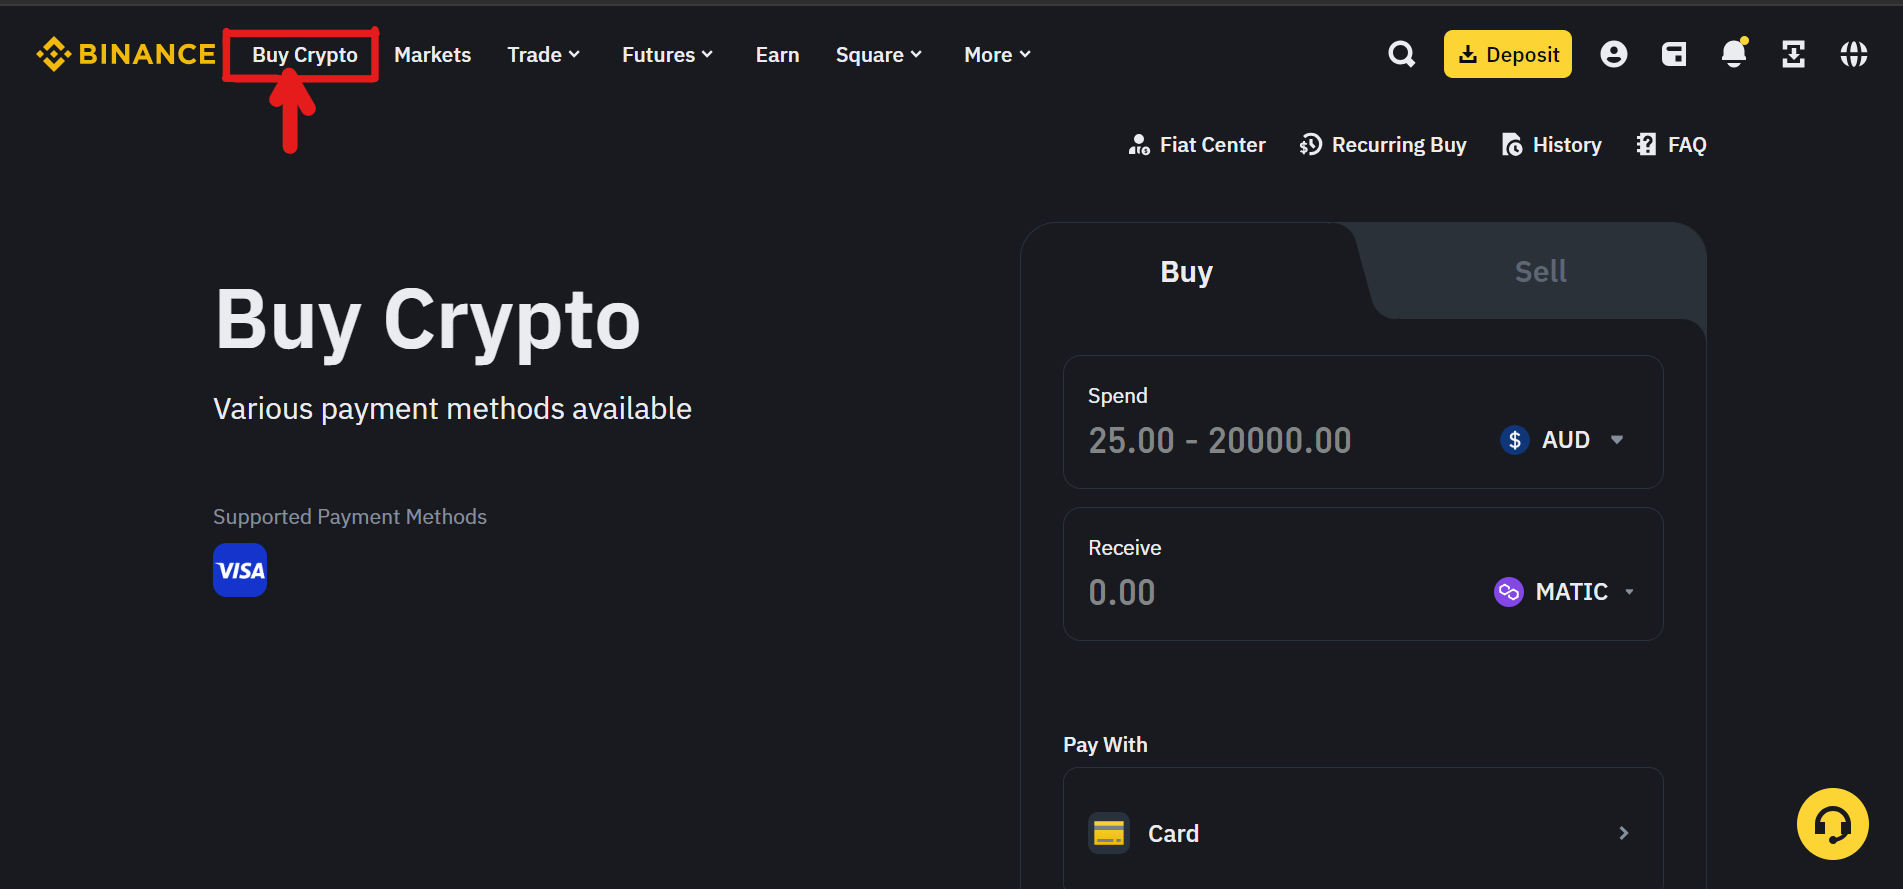Expand the AUD currency dropdown

1562,440
